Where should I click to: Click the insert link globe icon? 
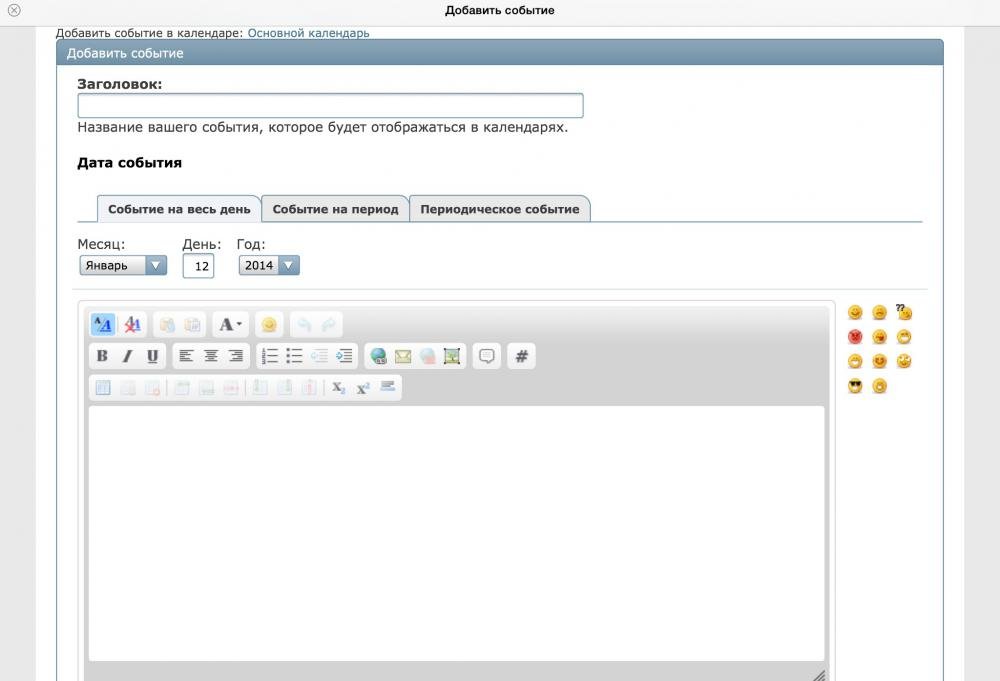378,356
